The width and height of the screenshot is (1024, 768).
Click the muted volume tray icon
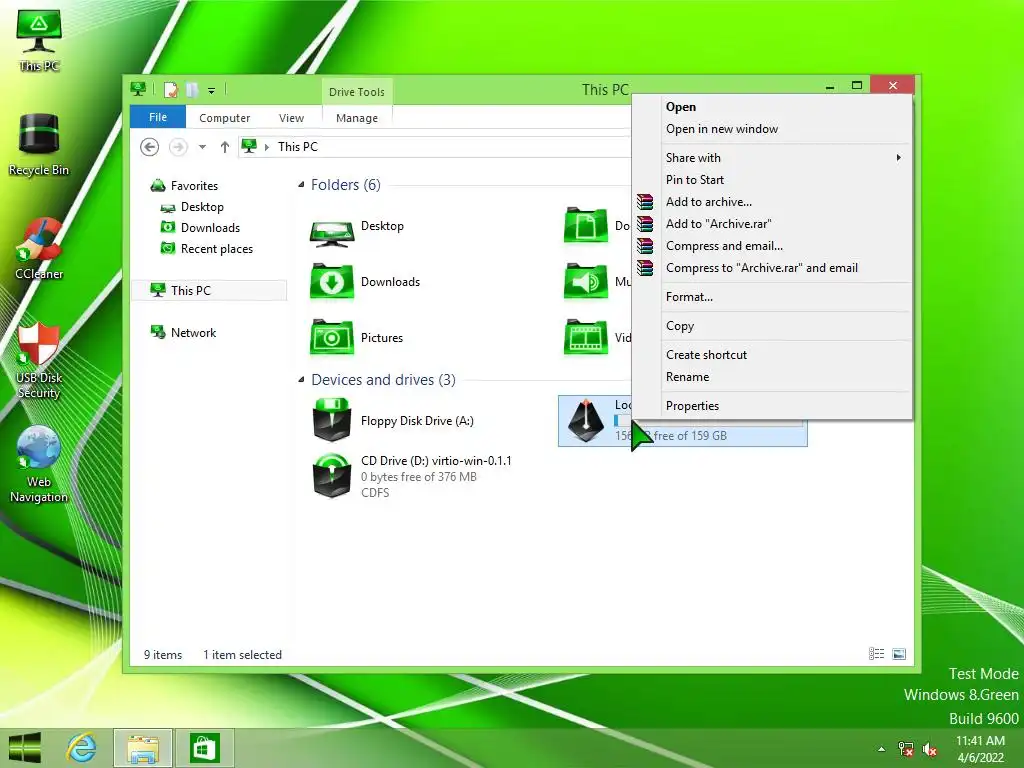pos(930,749)
